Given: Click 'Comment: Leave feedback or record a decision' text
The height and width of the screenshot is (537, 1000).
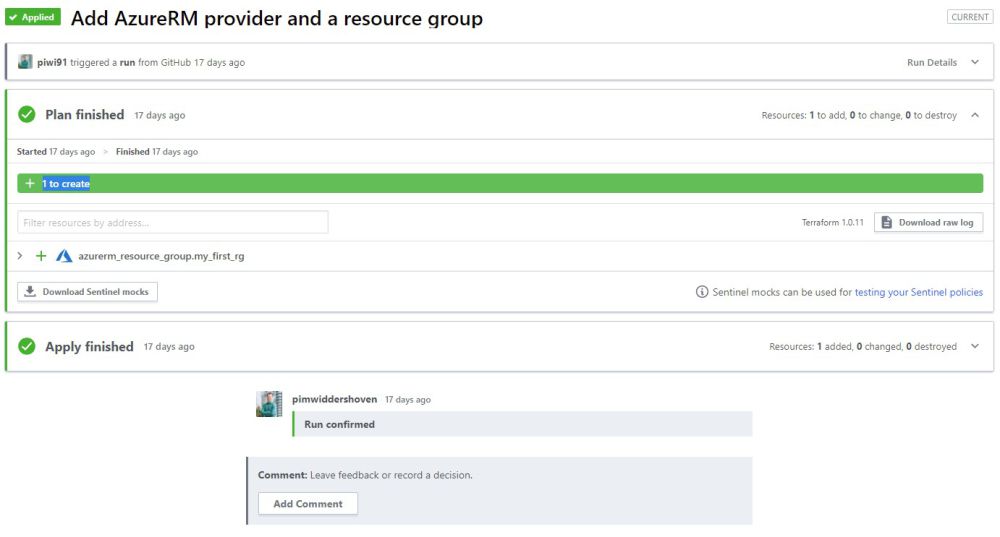Looking at the screenshot, I should pos(365,475).
